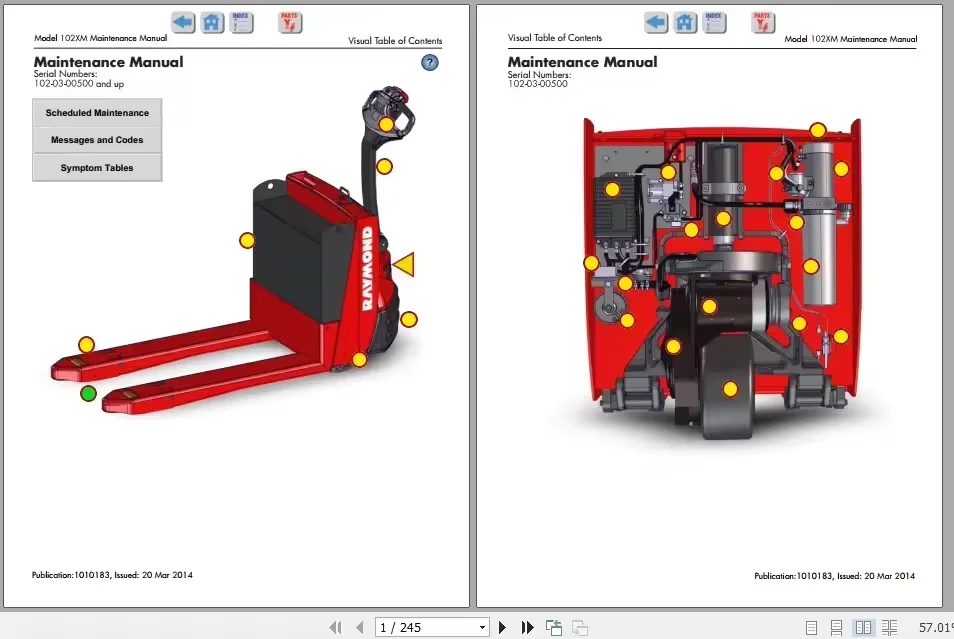Click the Index icon on right page
The height and width of the screenshot is (639, 954).
click(714, 22)
